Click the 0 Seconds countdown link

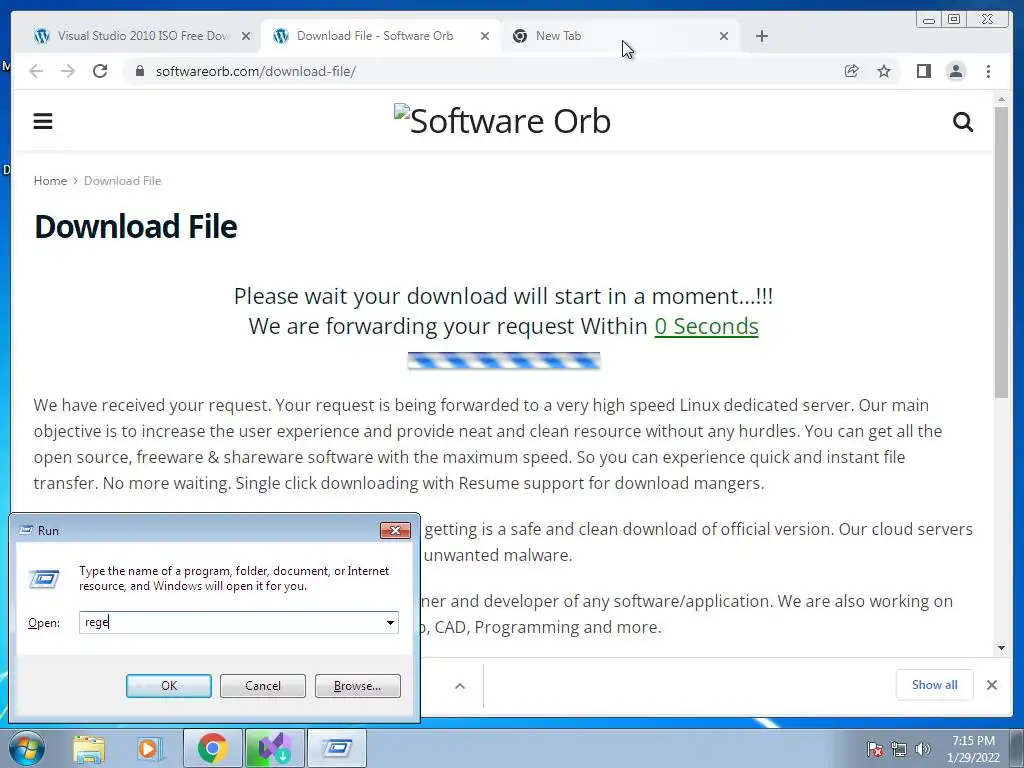[x=707, y=326]
